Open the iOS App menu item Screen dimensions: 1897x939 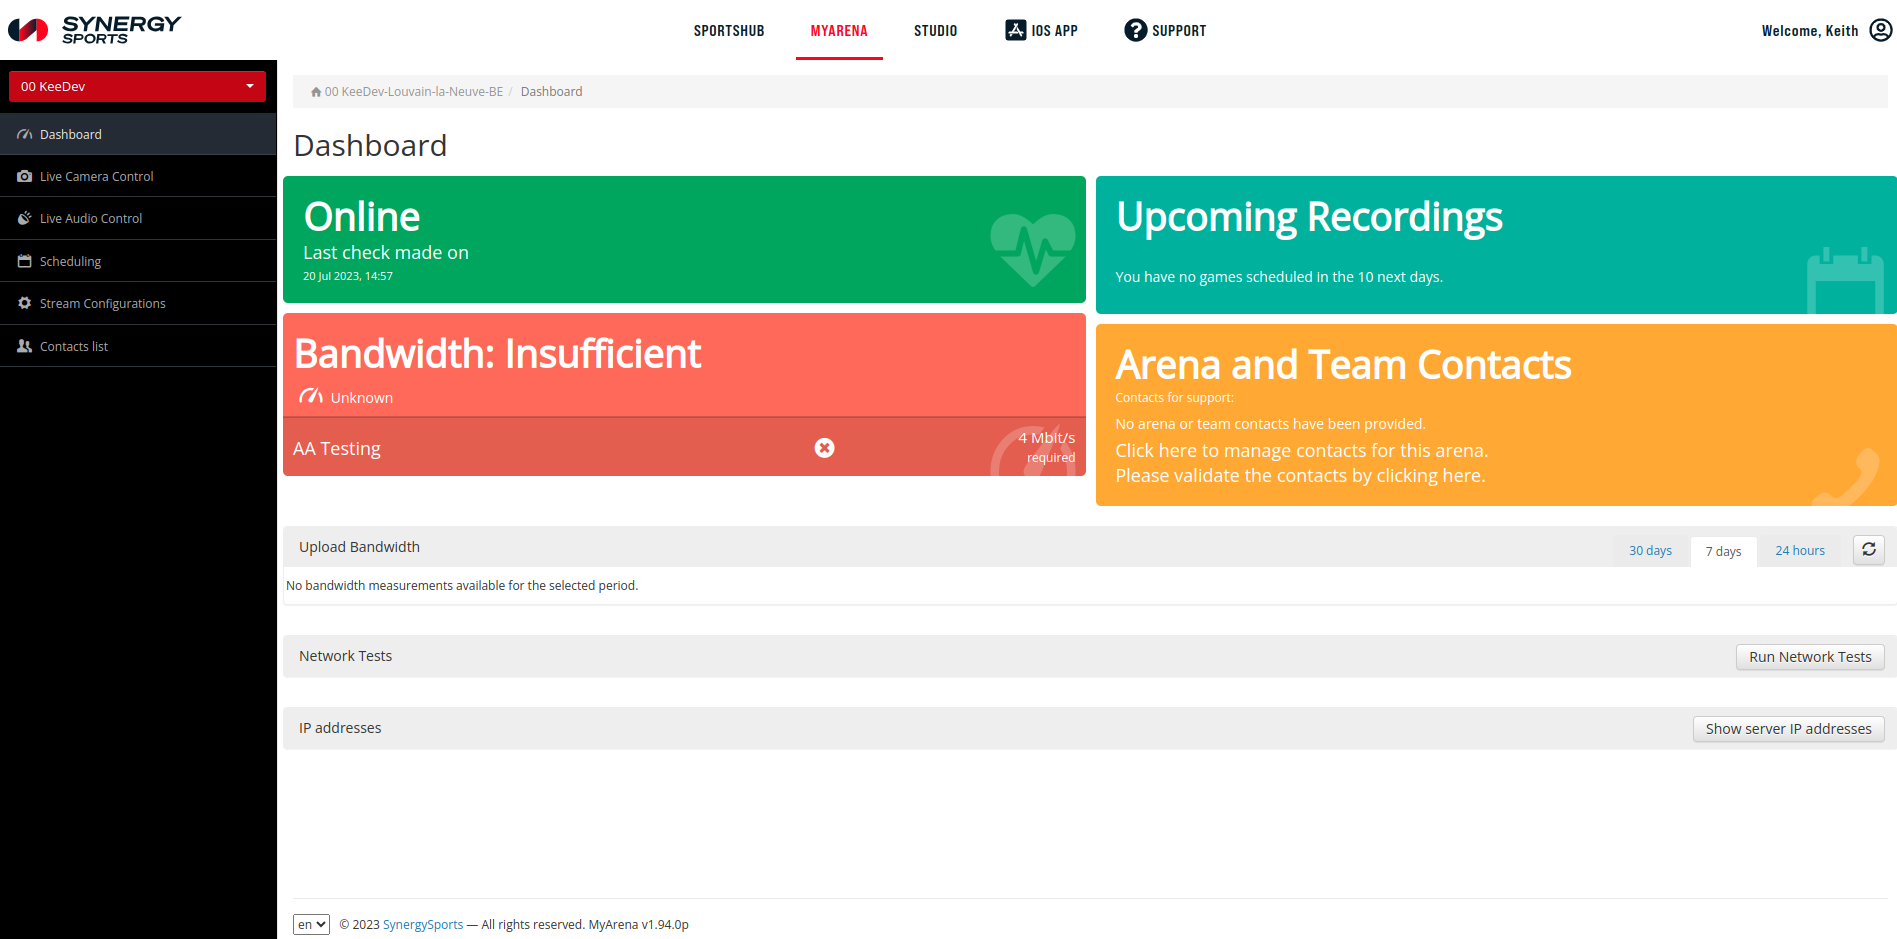pyautogui.click(x=1041, y=31)
